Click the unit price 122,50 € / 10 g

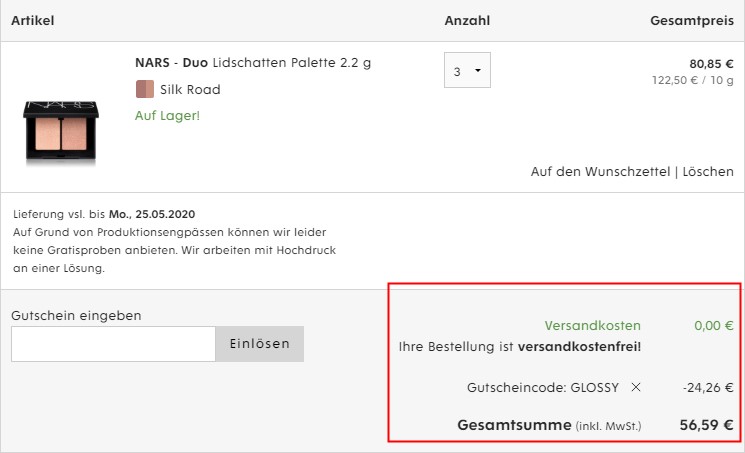(692, 80)
